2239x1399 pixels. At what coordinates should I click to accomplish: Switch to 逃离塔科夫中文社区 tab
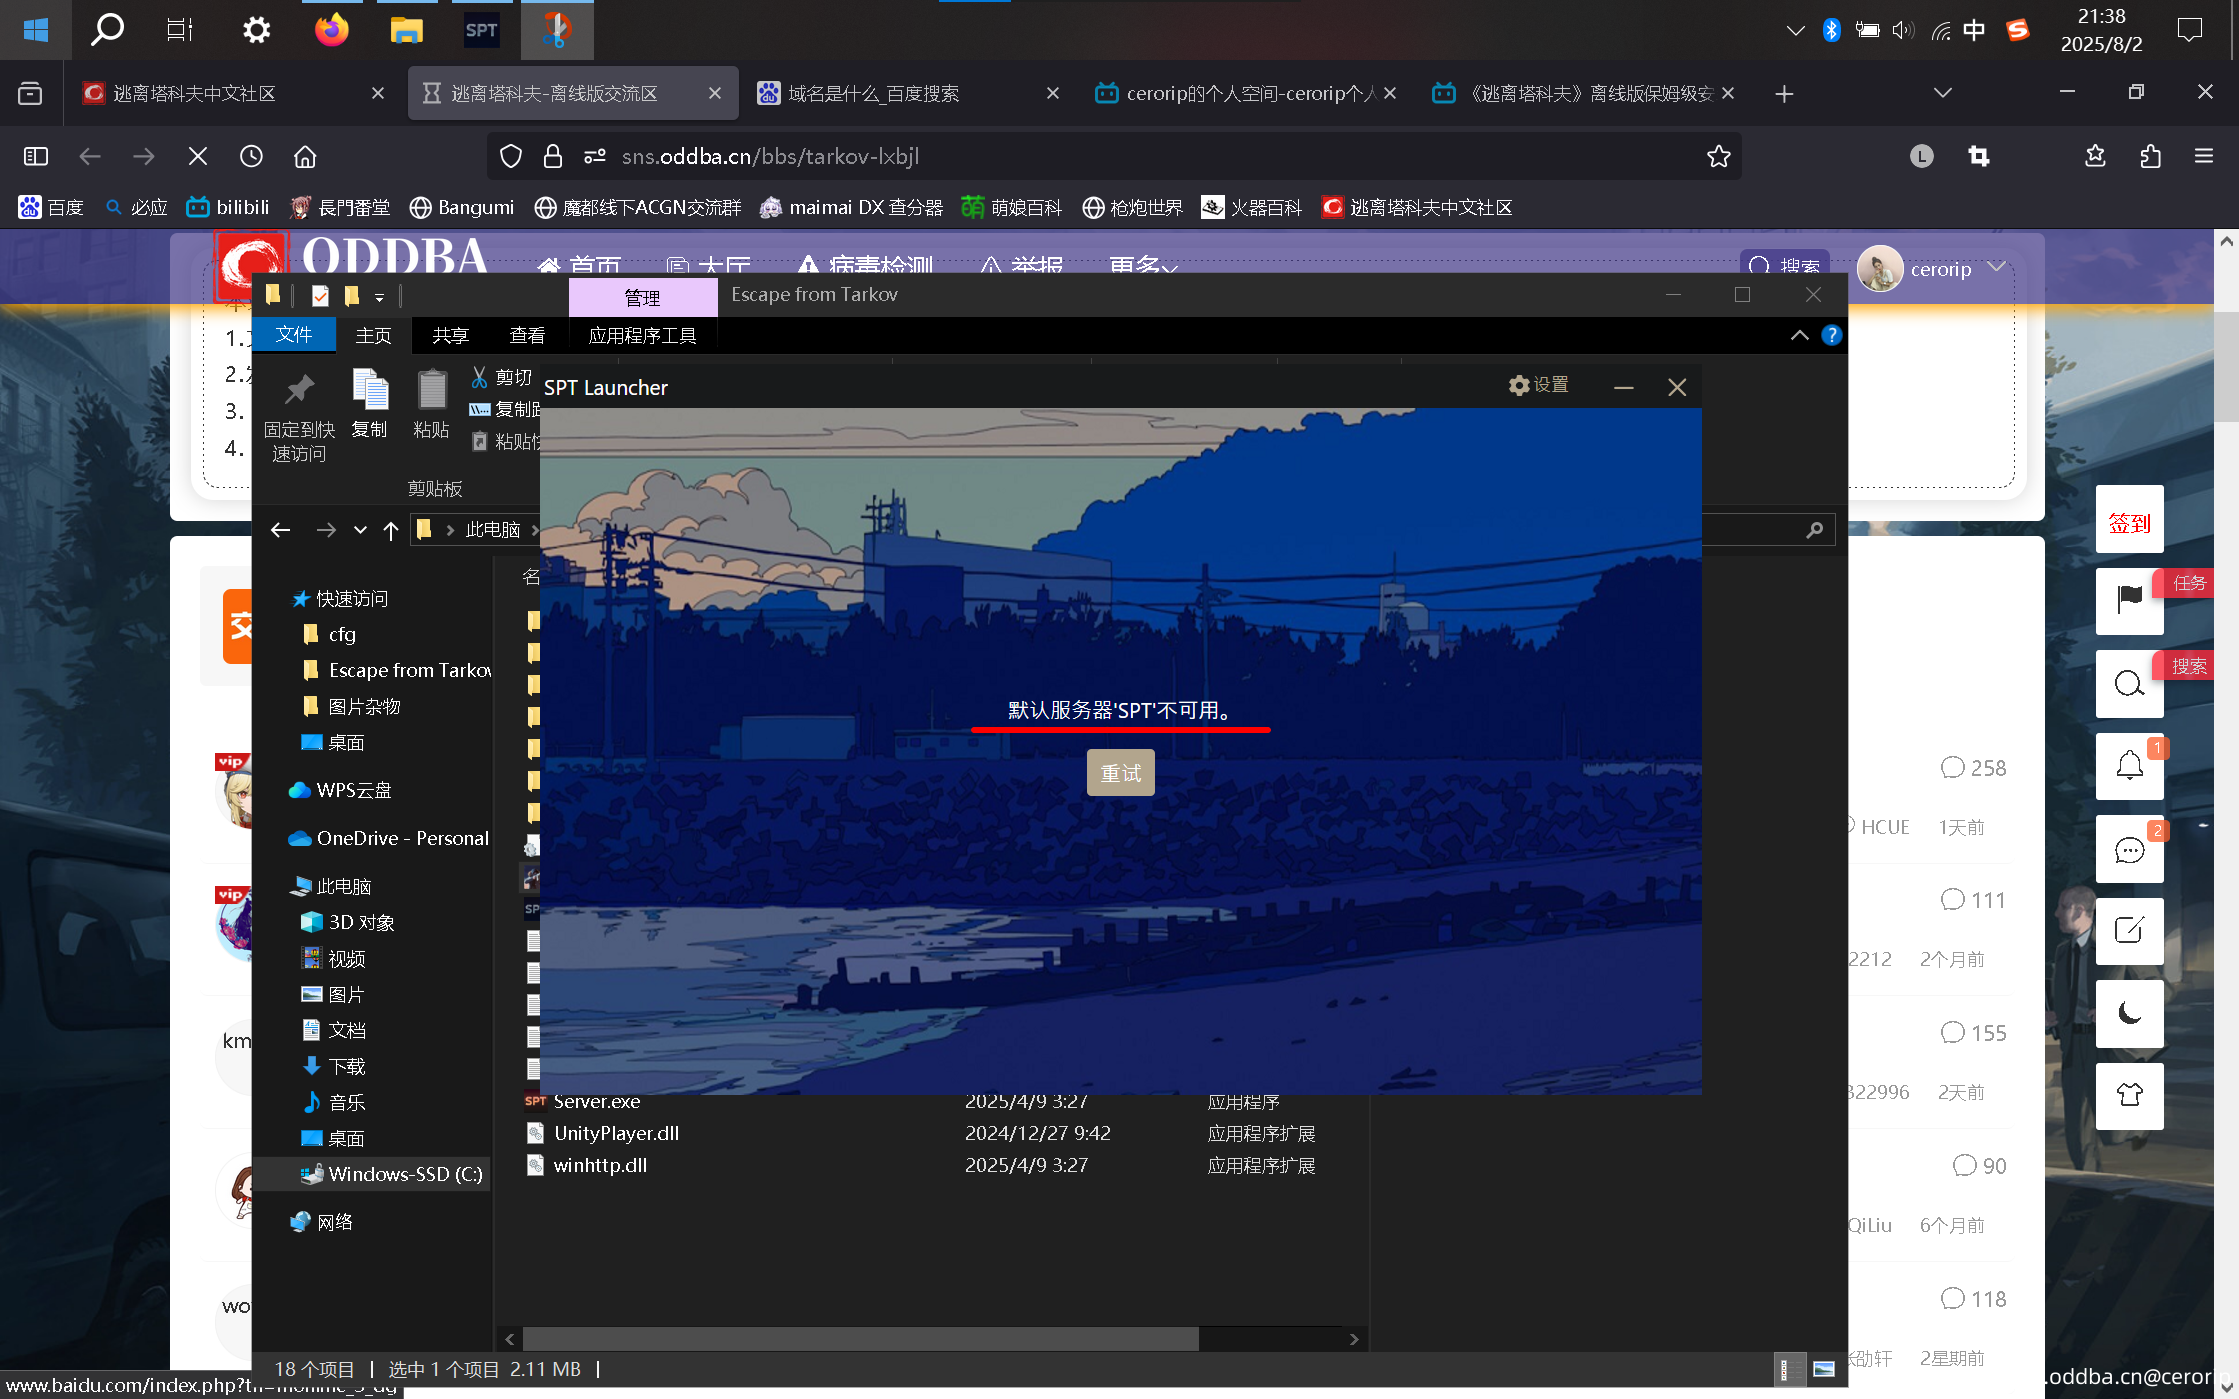coord(233,94)
